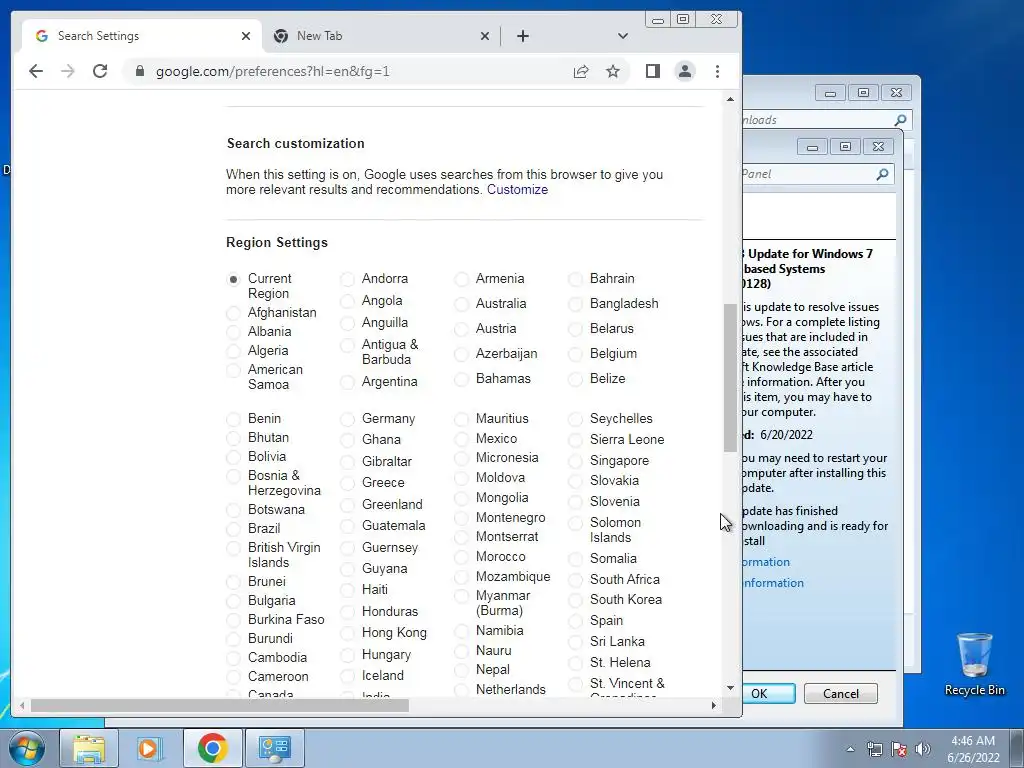Select Brazil as the region
Viewport: 1024px width, 768px height.
(233, 529)
